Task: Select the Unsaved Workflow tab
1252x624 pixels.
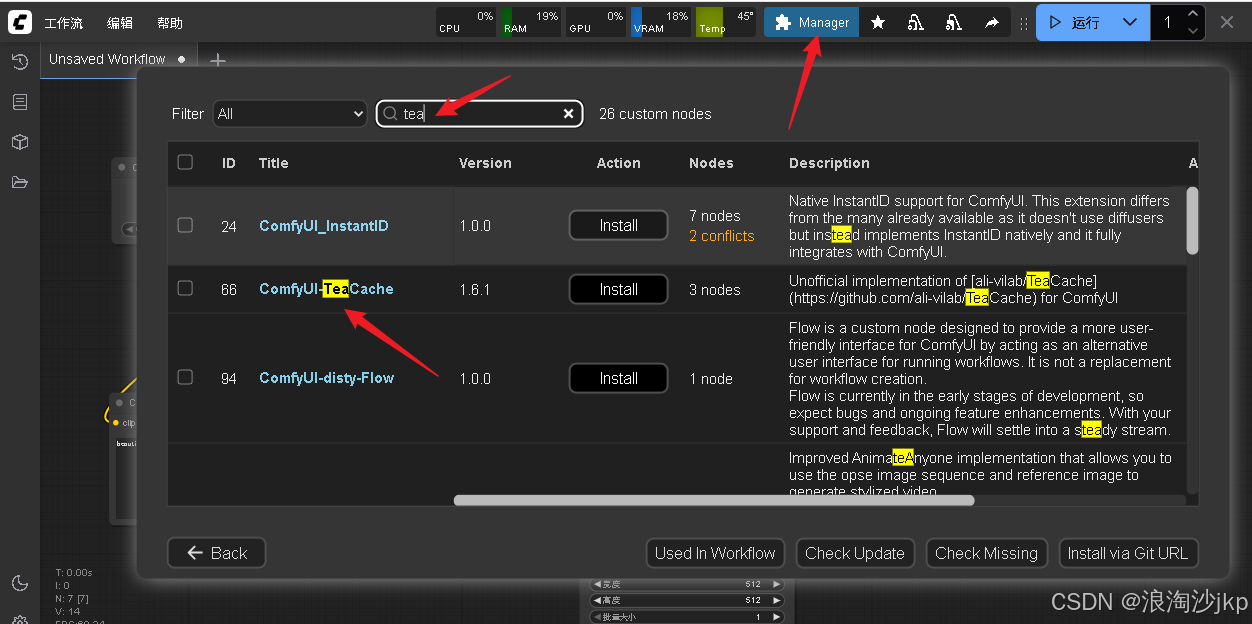Action: 117,59
